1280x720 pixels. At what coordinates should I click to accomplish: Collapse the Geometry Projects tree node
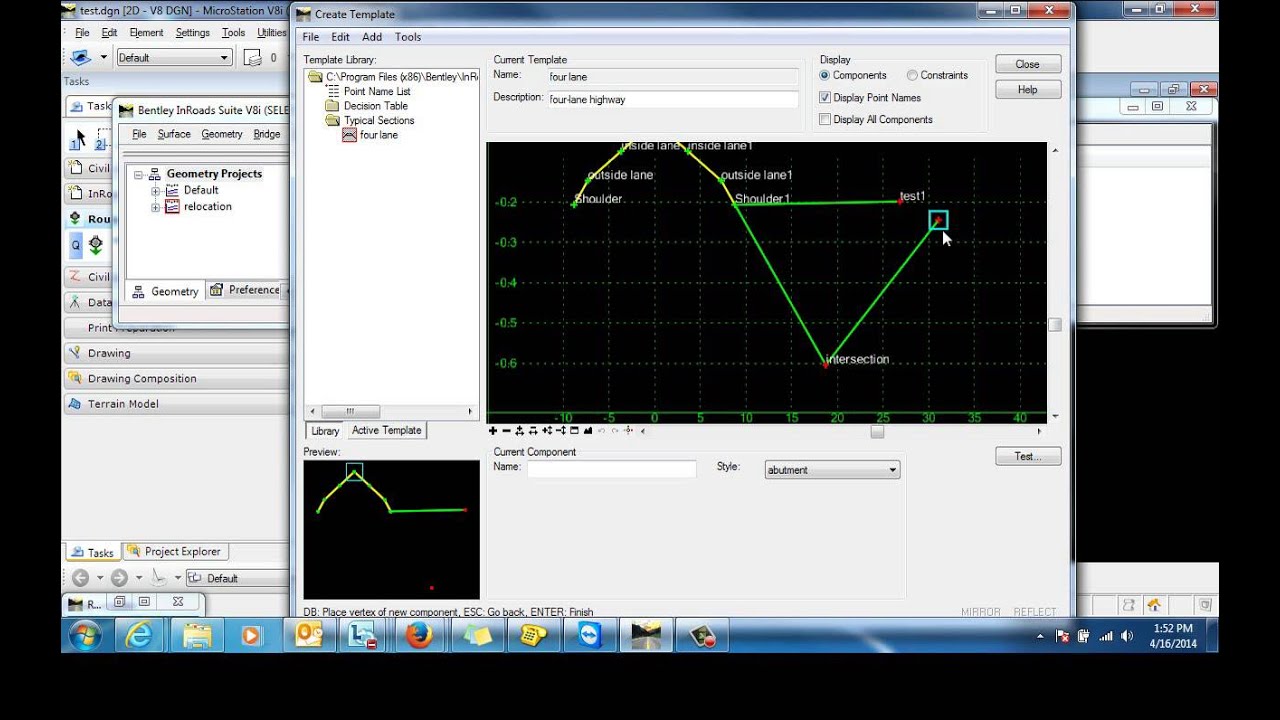(138, 174)
